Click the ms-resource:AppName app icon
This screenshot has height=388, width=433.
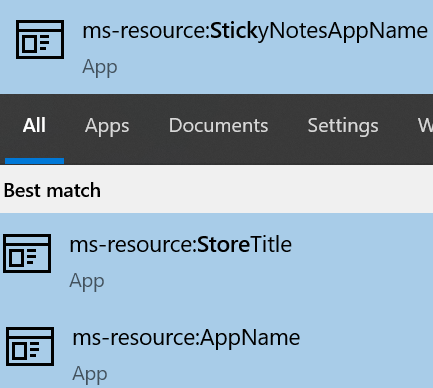(x=30, y=346)
